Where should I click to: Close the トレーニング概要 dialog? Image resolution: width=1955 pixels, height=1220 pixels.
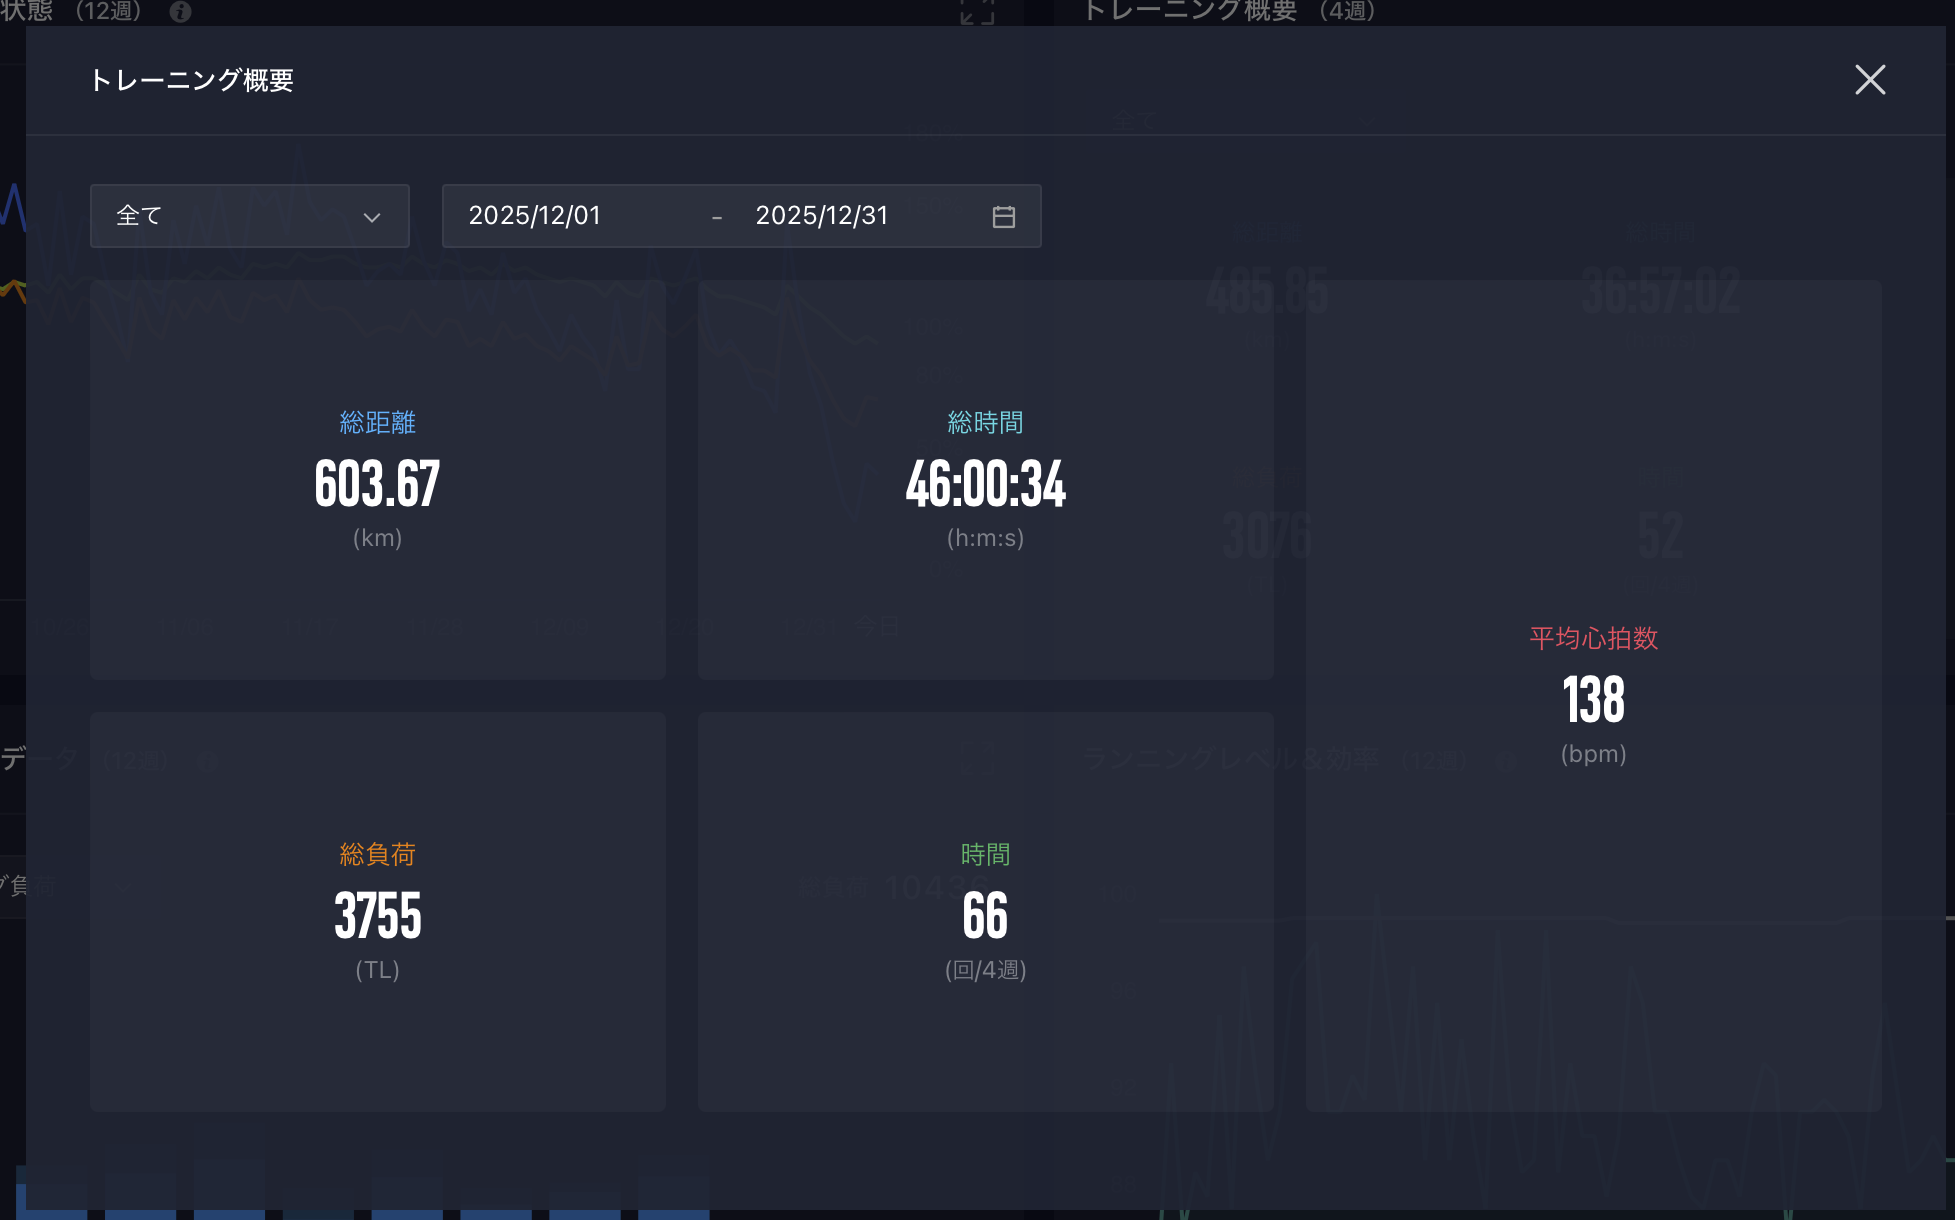coord(1869,80)
